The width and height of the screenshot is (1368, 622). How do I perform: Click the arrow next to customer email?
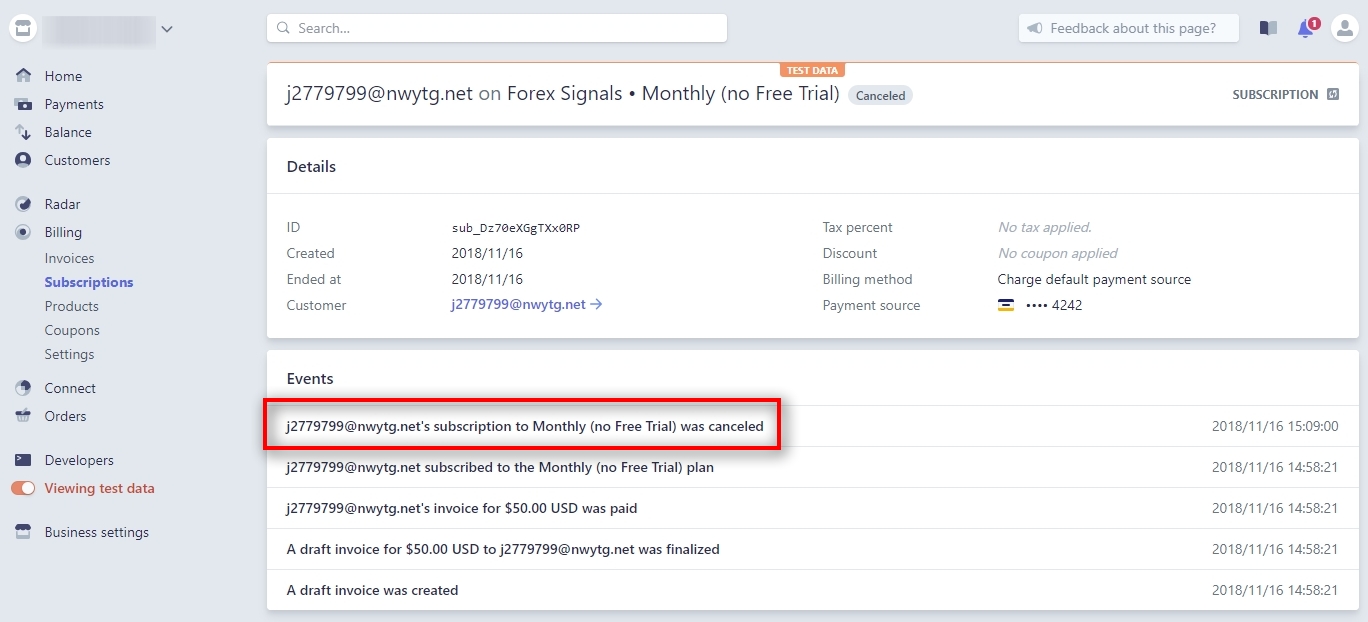pyautogui.click(x=598, y=305)
